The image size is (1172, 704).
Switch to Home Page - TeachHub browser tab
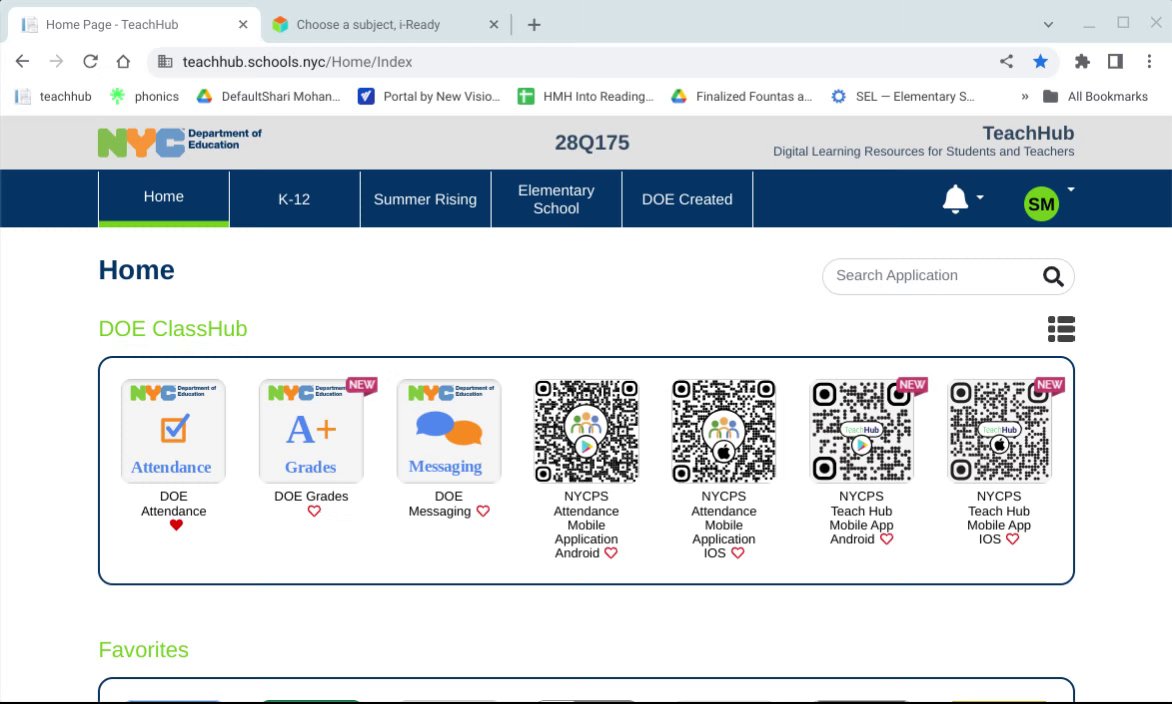(x=135, y=25)
